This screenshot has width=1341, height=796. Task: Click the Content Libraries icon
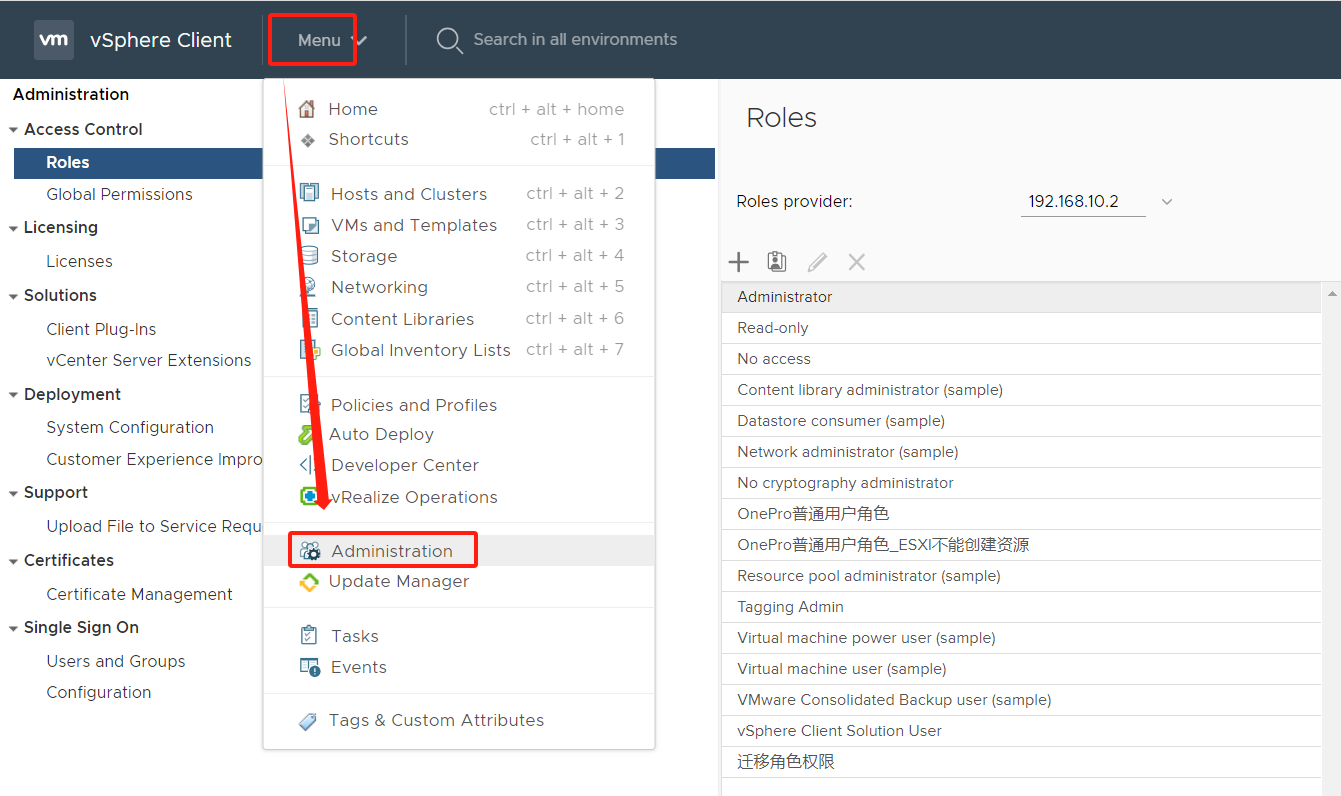pos(310,318)
